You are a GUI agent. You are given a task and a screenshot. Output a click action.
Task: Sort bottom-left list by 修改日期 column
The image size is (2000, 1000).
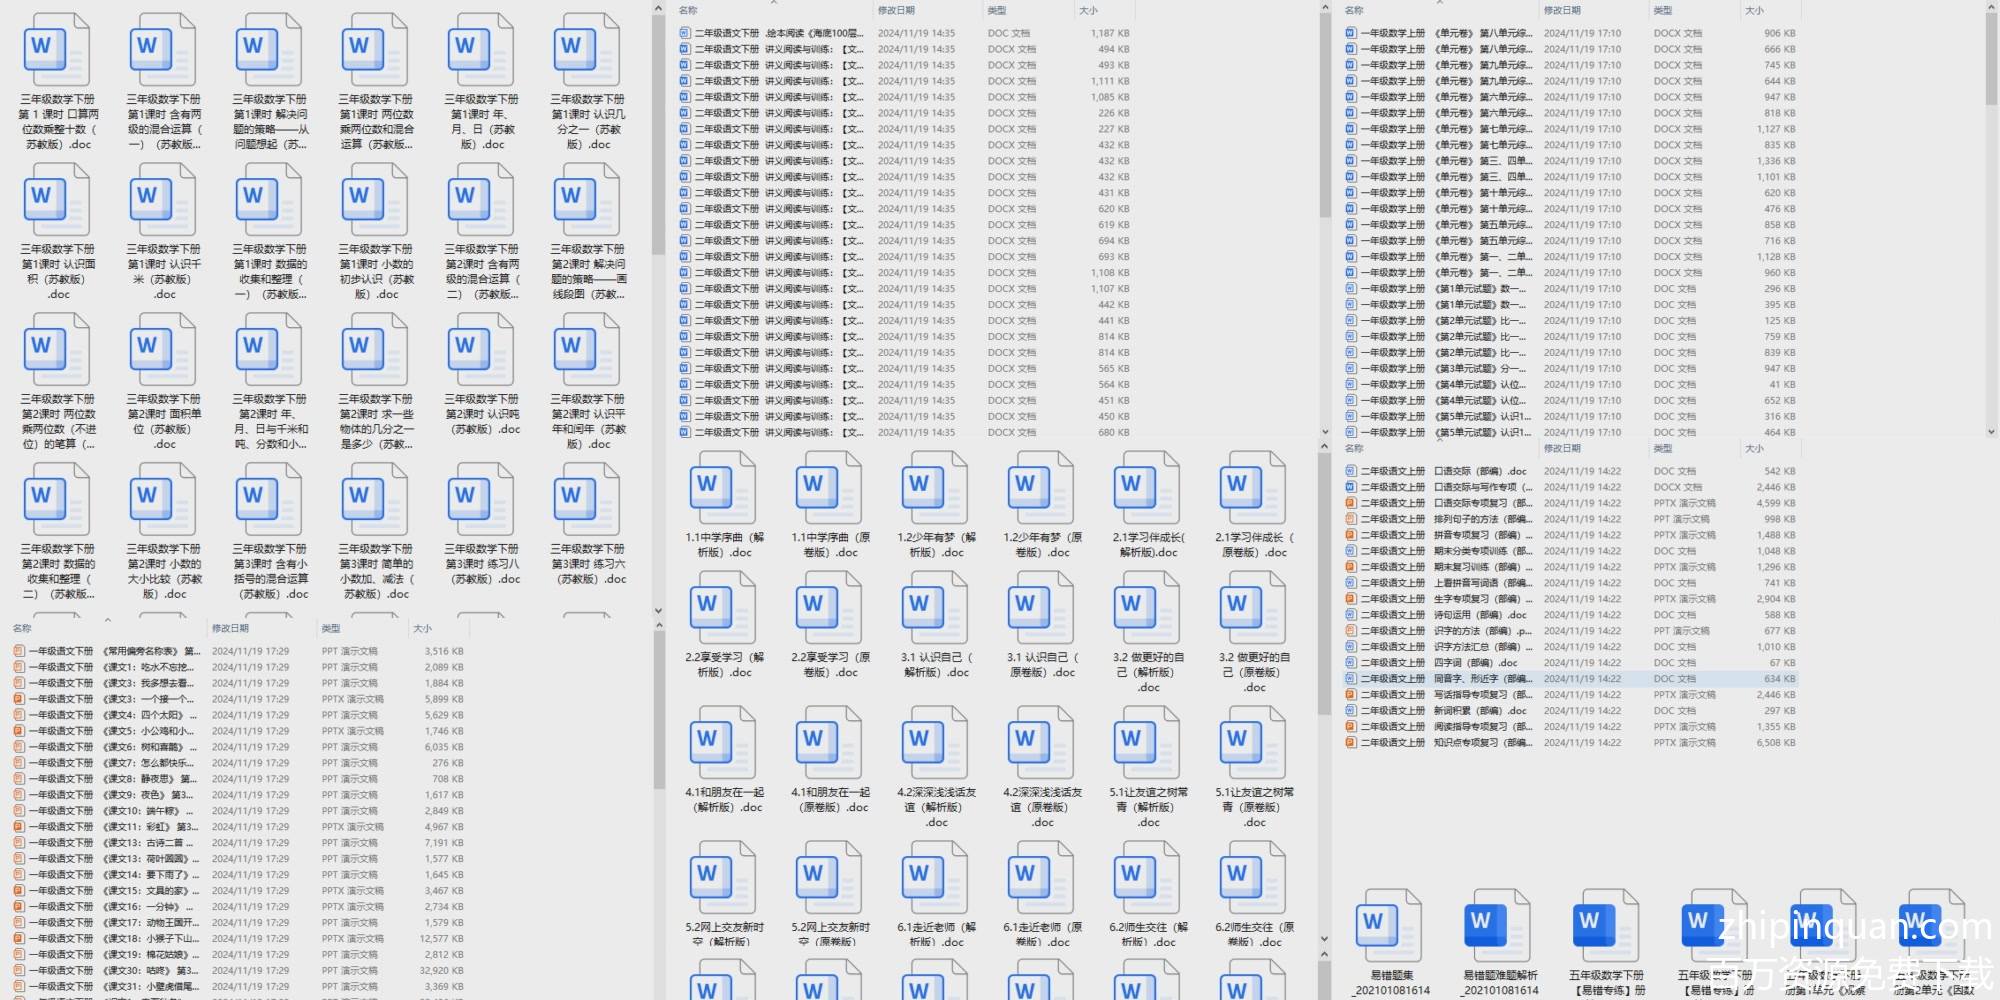click(x=230, y=628)
